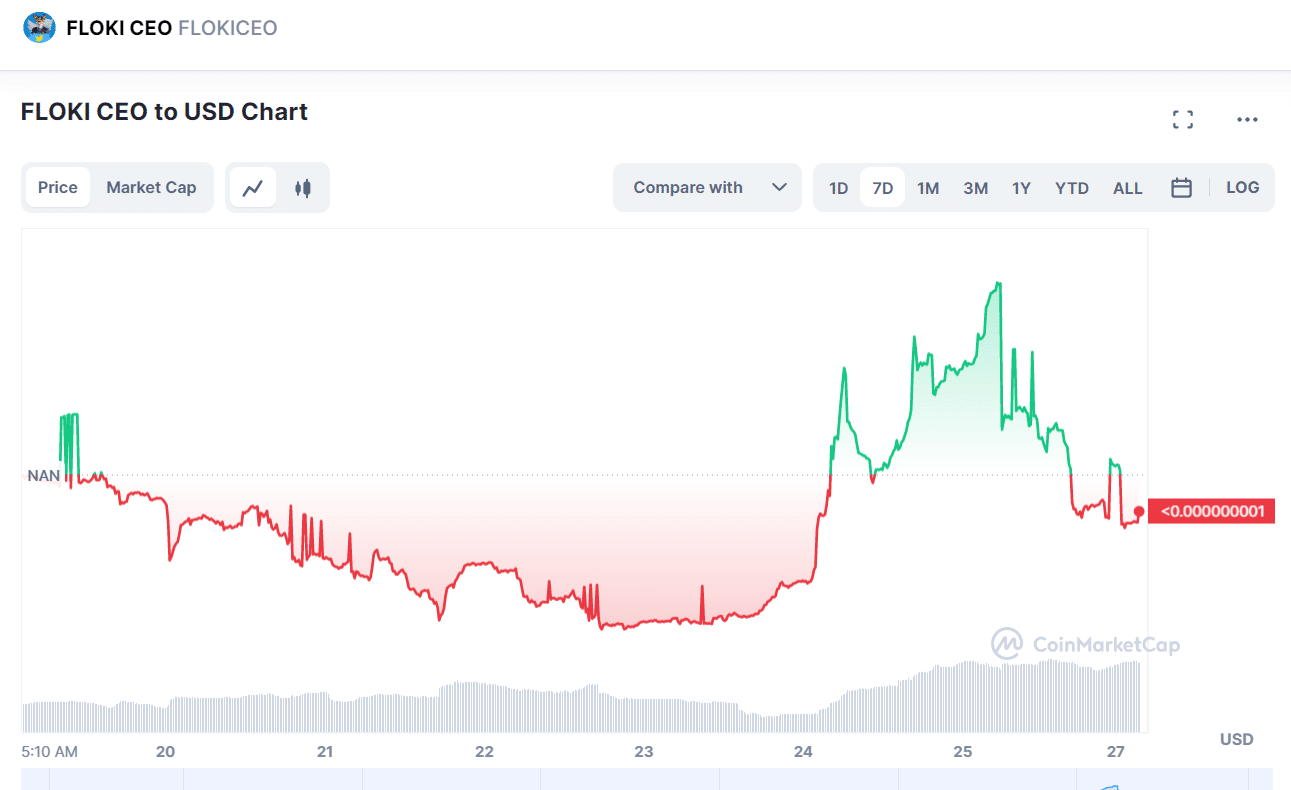Toggle LOG scale on chart

coord(1243,188)
